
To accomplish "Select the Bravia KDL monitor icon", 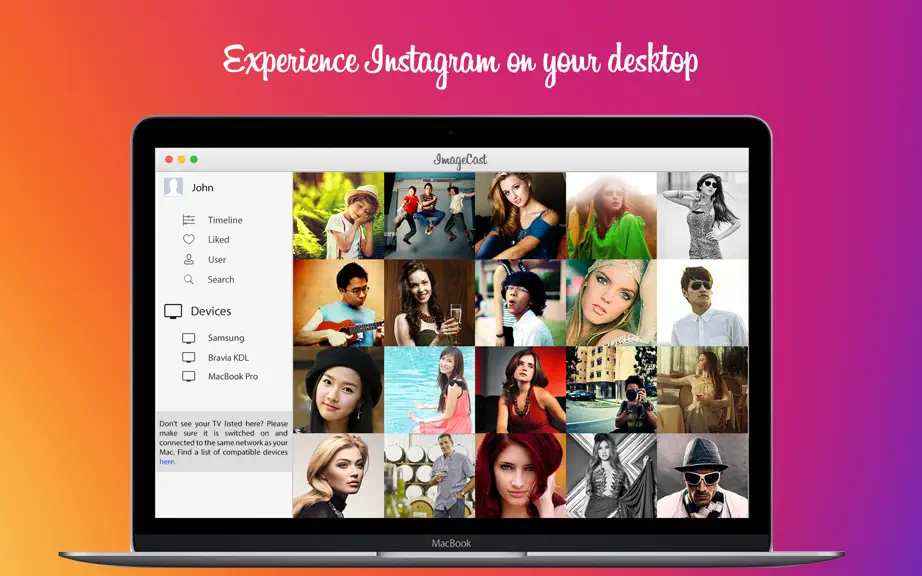I will tap(189, 357).
